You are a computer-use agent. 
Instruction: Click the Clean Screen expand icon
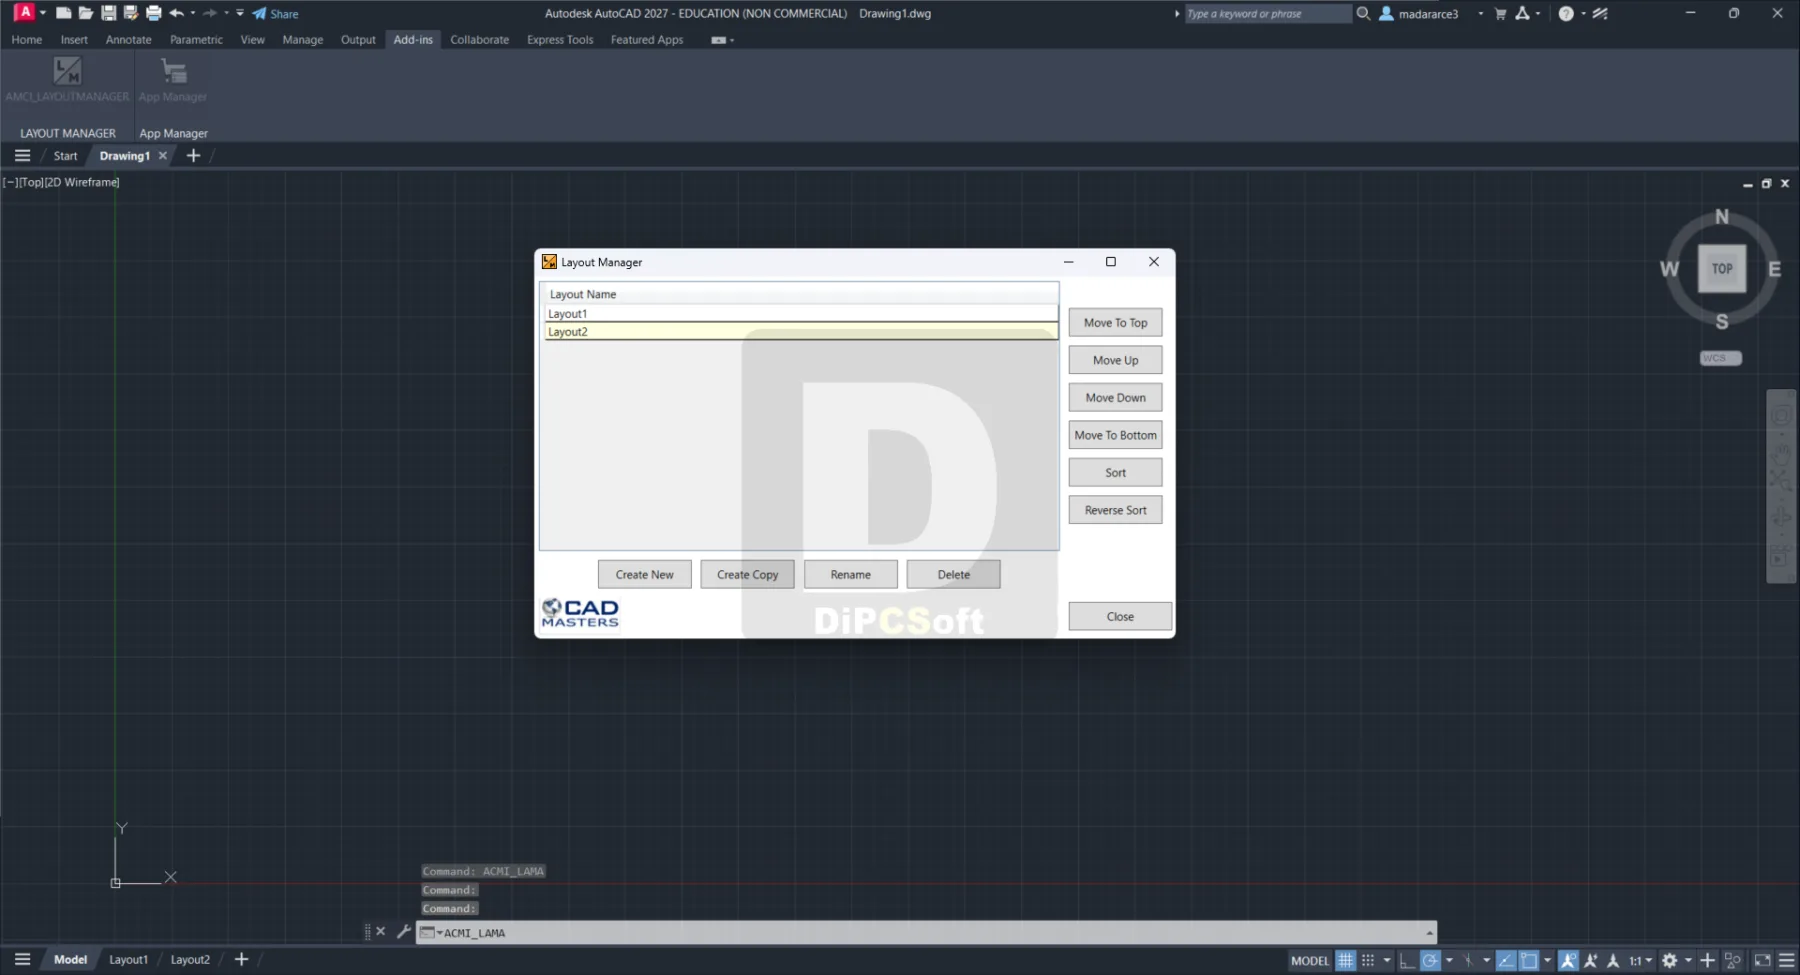(x=1762, y=960)
